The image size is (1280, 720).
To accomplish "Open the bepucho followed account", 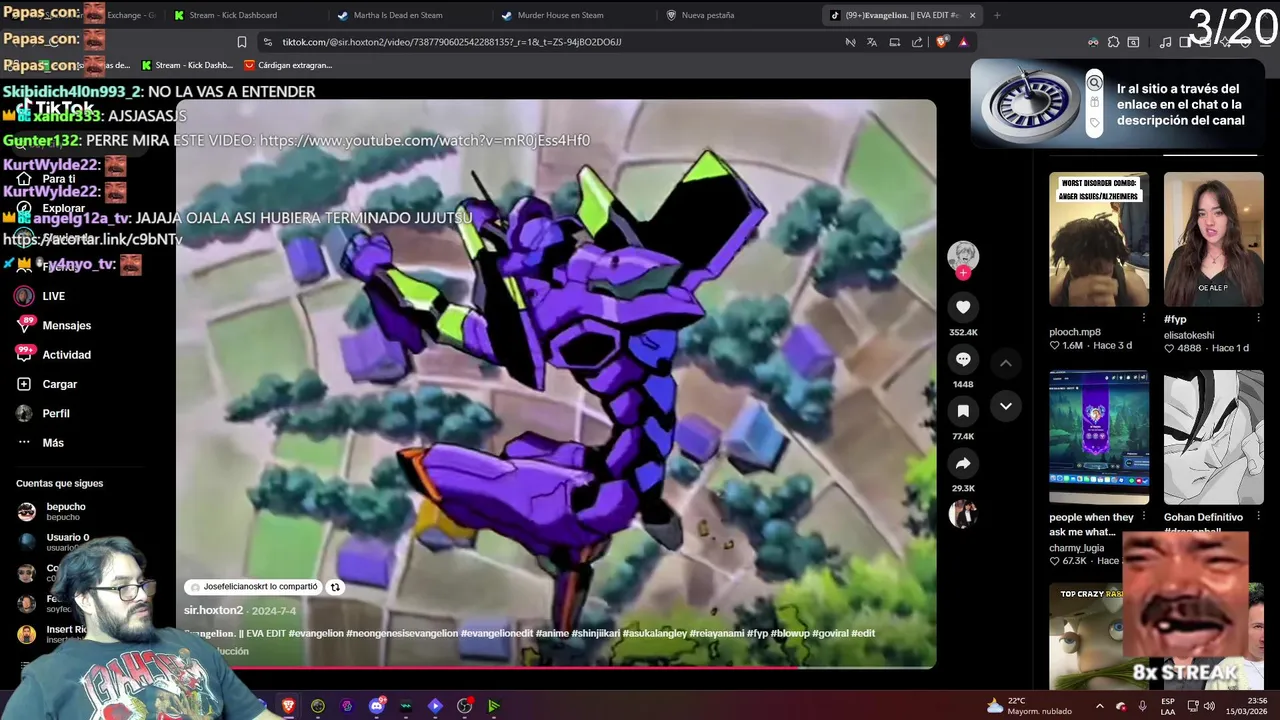I will (x=52, y=511).
